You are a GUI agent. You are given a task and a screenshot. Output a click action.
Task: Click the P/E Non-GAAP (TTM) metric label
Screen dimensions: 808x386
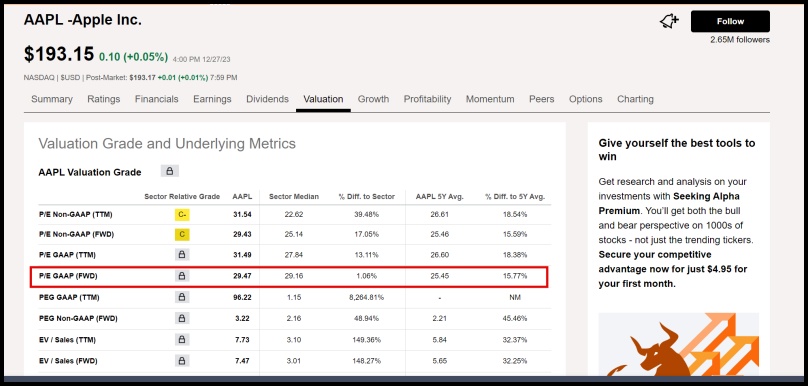pos(76,214)
